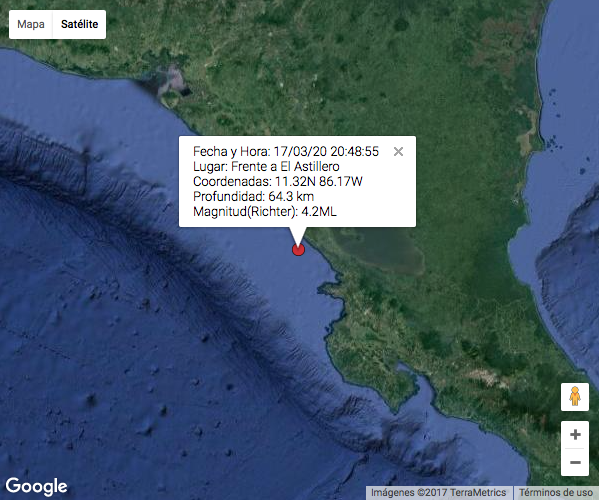This screenshot has width=599, height=500.
Task: Open the Google logo link
Action: click(x=36, y=487)
